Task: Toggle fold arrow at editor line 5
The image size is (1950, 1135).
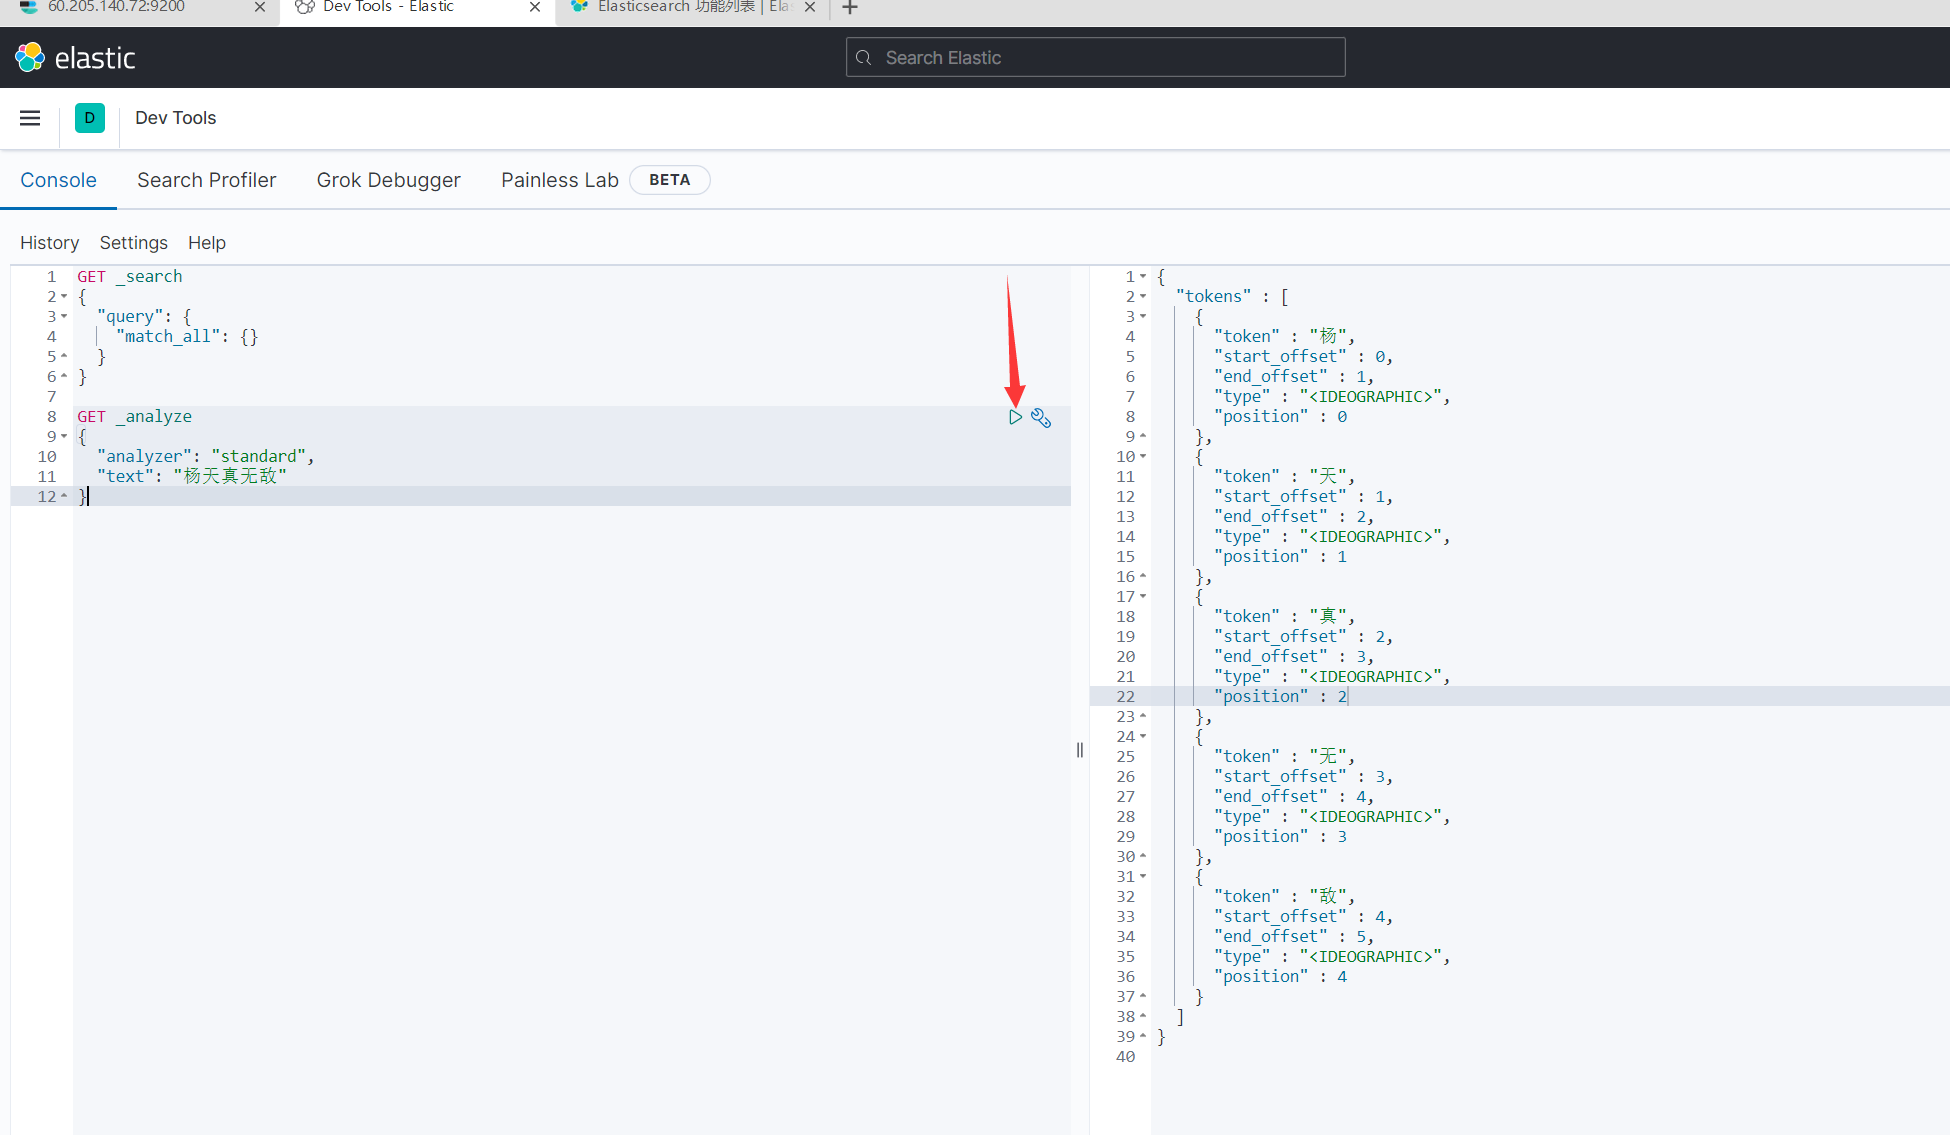Action: coord(64,357)
